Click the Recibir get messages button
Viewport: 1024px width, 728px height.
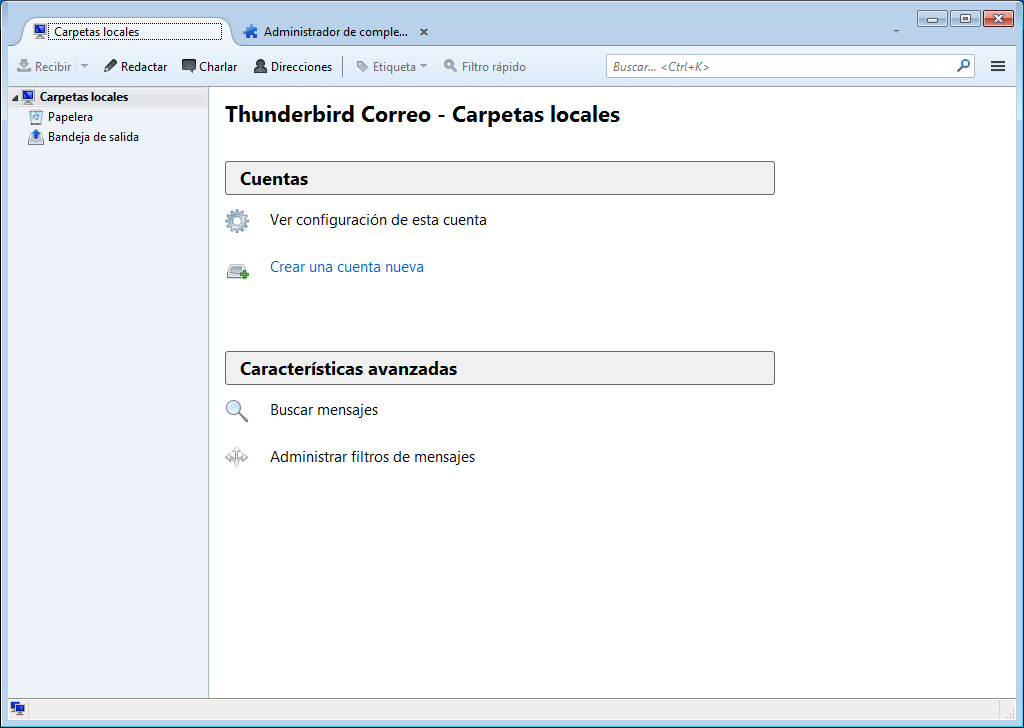[44, 67]
